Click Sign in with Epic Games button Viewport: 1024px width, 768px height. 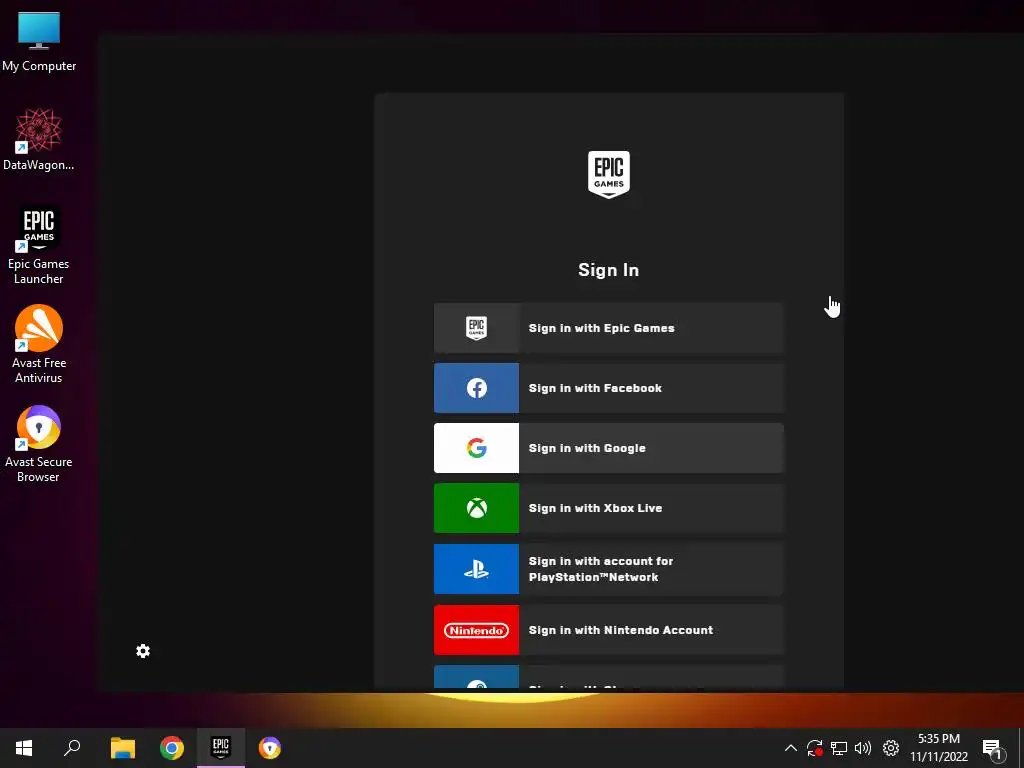click(609, 328)
